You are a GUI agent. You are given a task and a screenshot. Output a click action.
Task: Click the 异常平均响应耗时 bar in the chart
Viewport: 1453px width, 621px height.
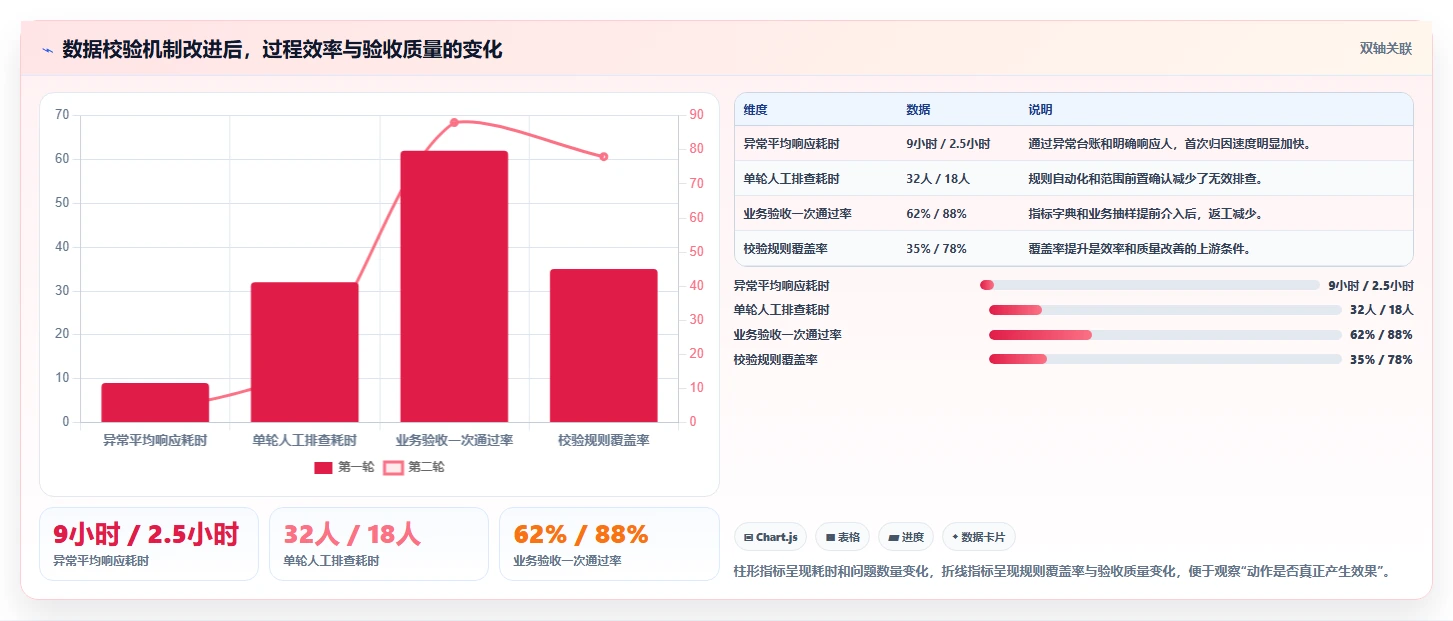pyautogui.click(x=155, y=402)
